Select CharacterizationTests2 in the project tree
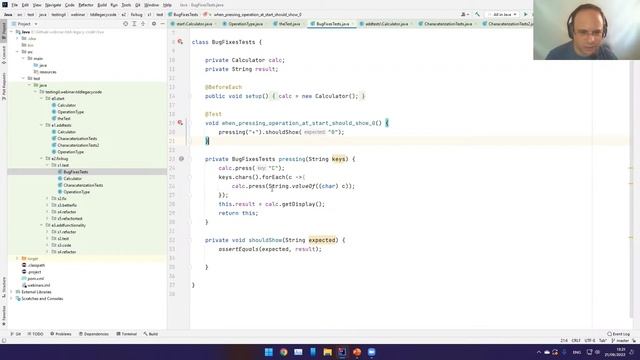Screen dimensions: 640x360 [78, 145]
